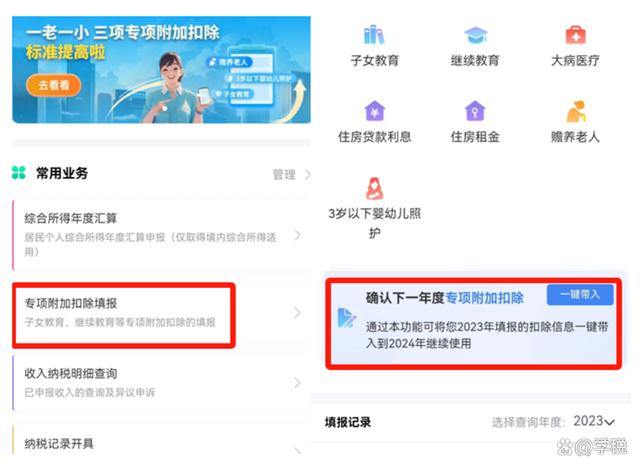
Task: Open the 专项附加扣除填报 entry
Action: tap(161, 313)
